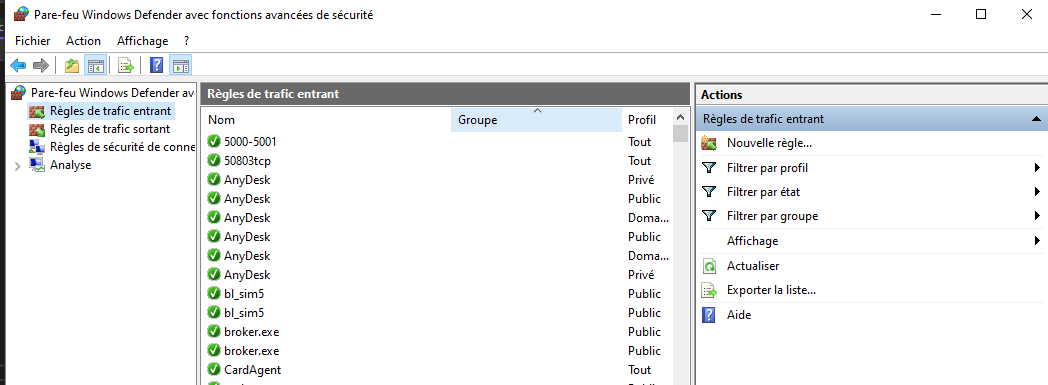Select the CardAgent rule row
The height and width of the screenshot is (385, 1048).
pos(438,370)
